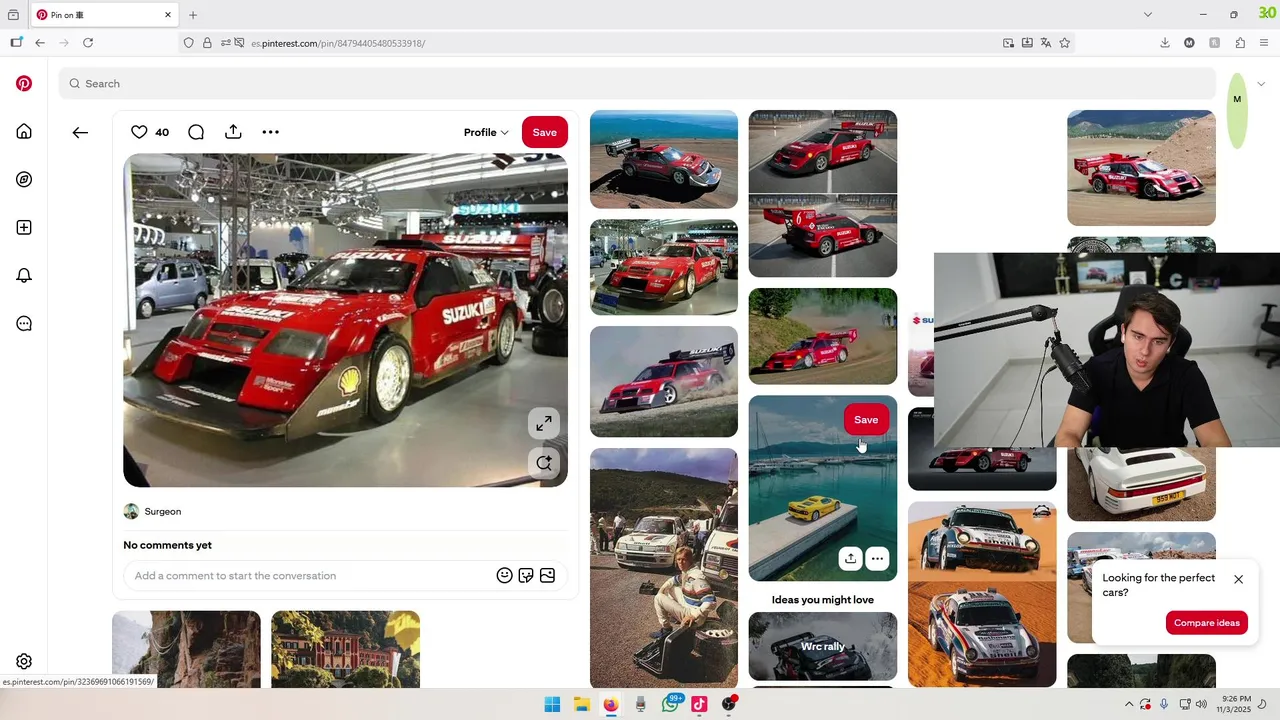Viewport: 1280px width, 720px height.
Task: Reload the page in browser toolbar
Action: pos(88,43)
